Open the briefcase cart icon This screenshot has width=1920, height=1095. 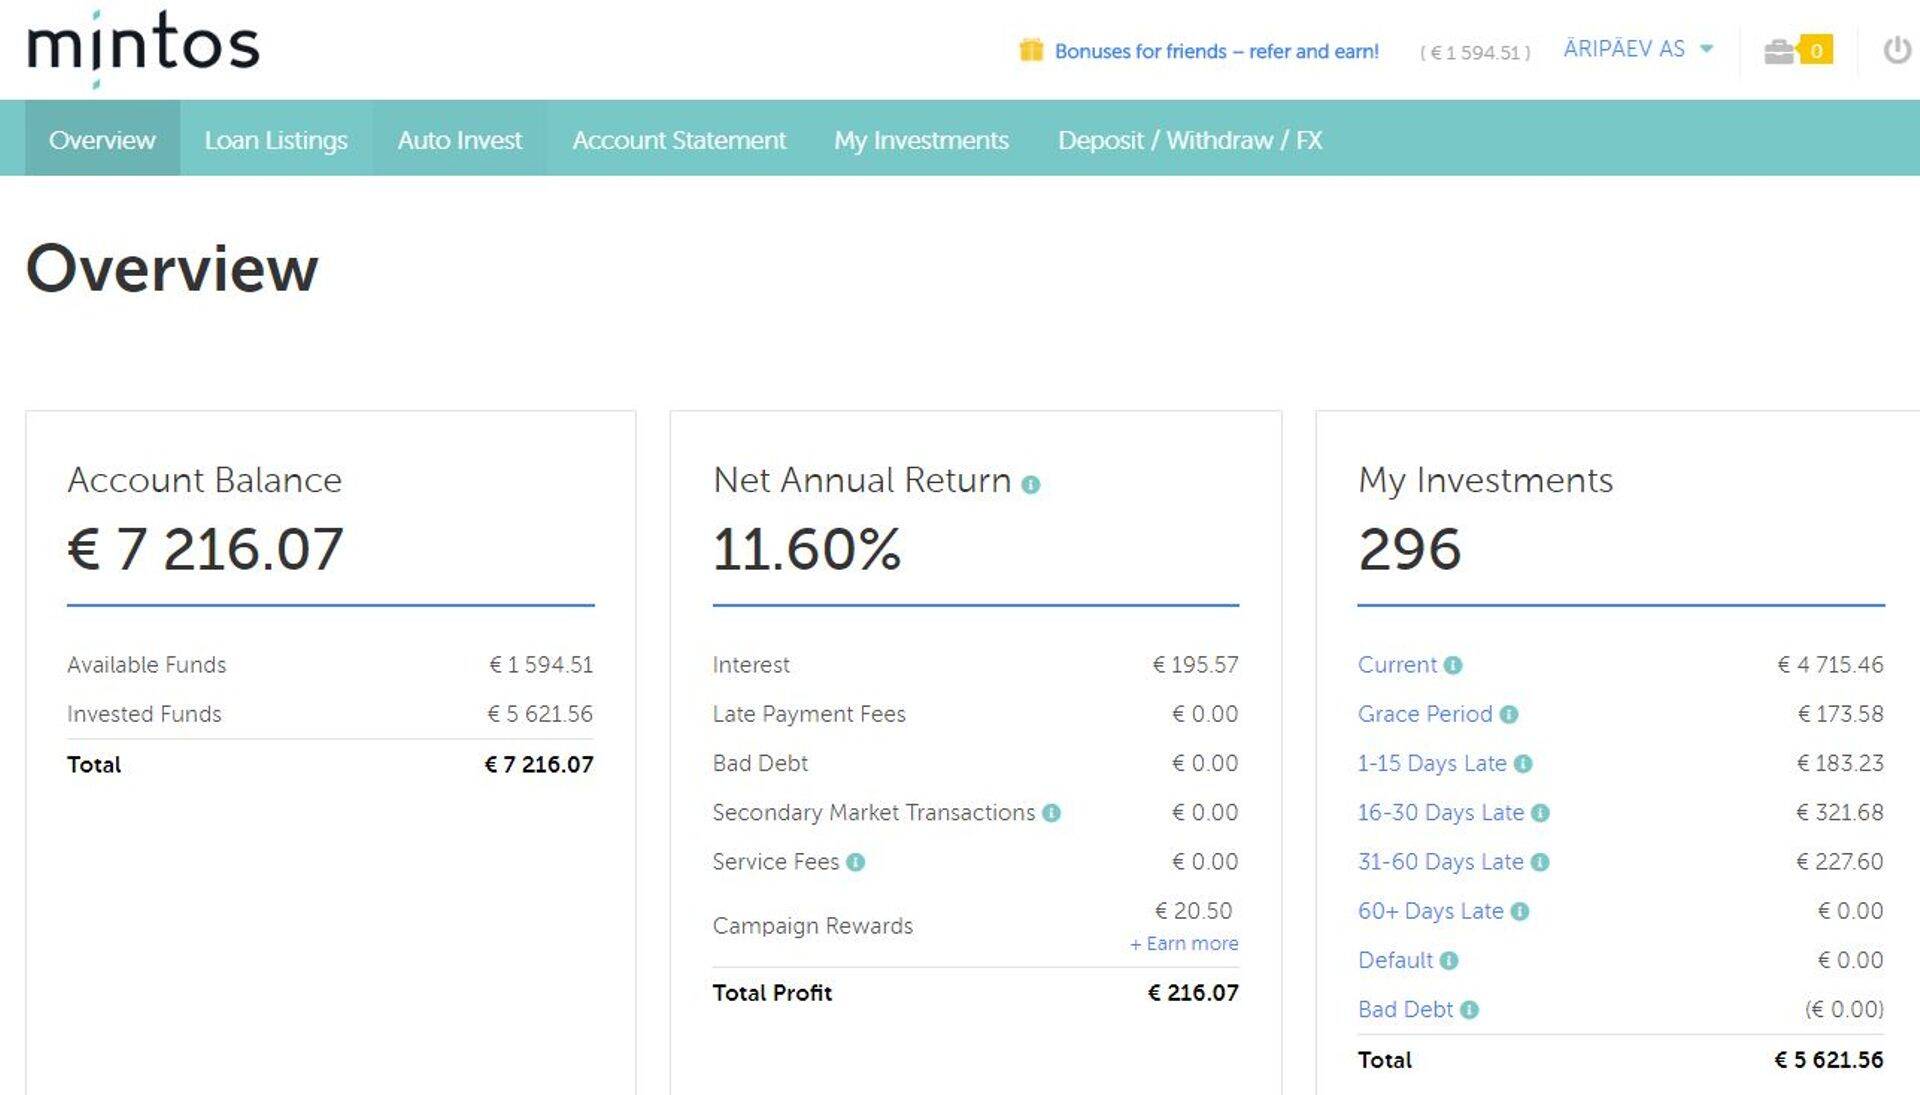[1780, 51]
